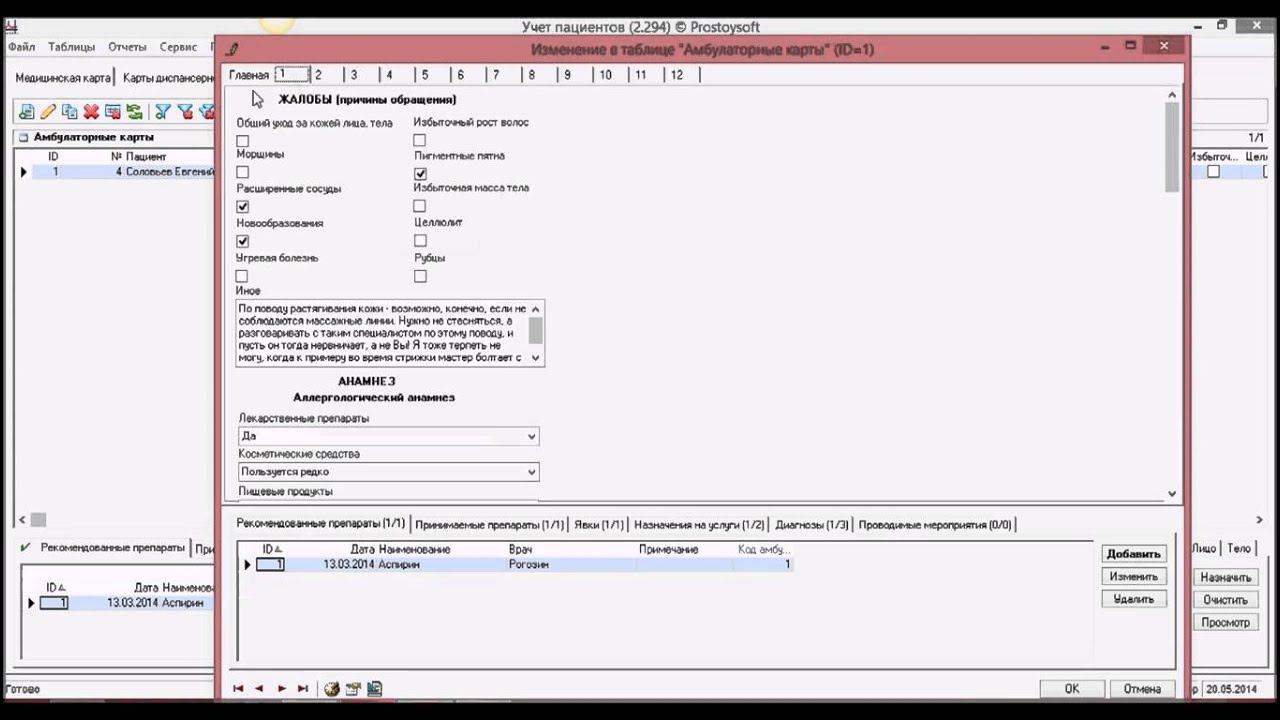Click the Добавить button

point(1134,554)
